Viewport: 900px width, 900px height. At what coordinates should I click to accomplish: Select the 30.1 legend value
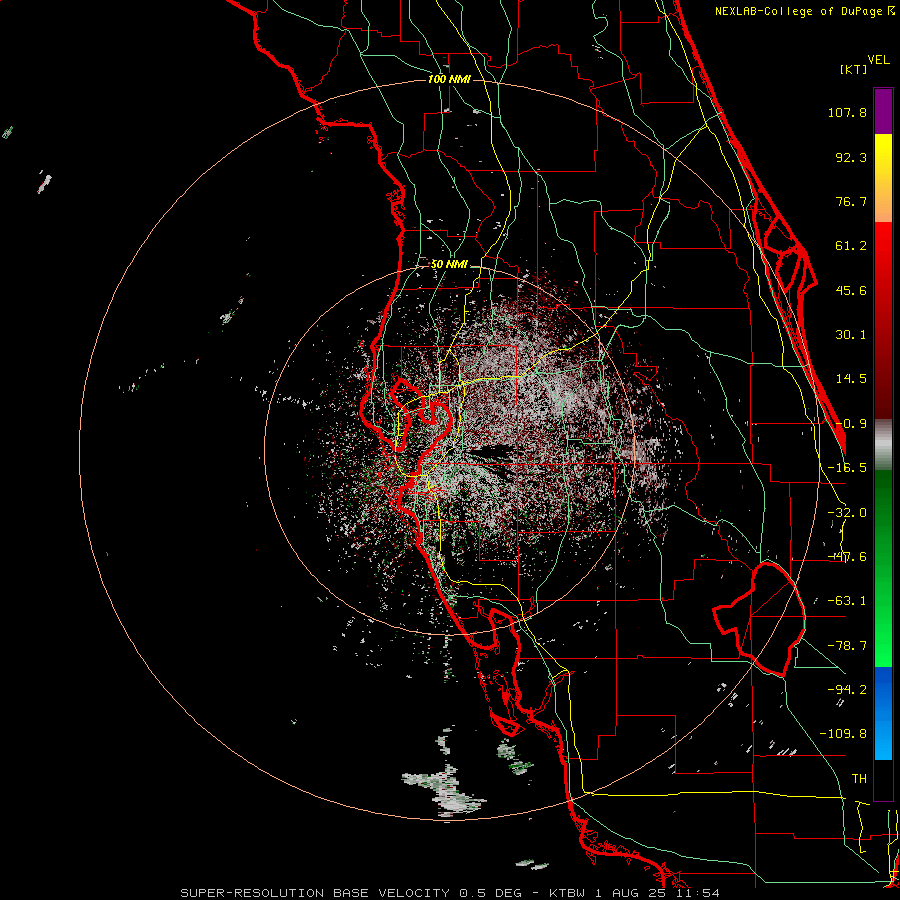coord(851,335)
